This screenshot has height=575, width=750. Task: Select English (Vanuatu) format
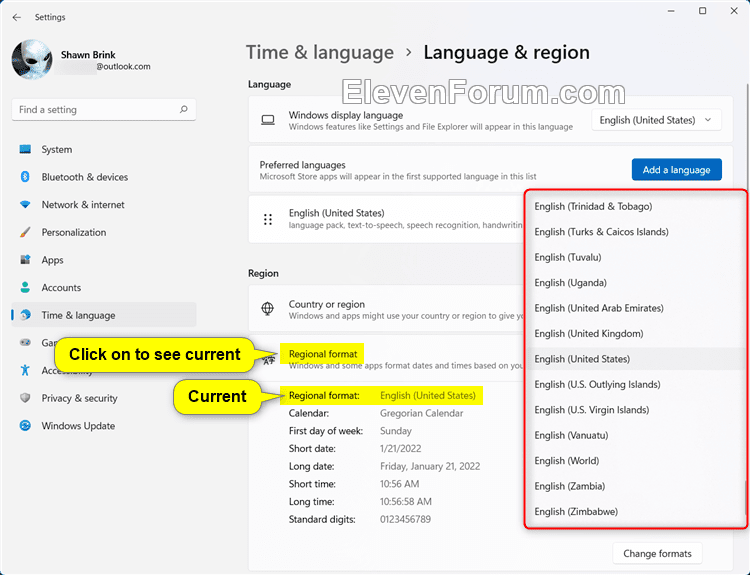tap(635, 435)
